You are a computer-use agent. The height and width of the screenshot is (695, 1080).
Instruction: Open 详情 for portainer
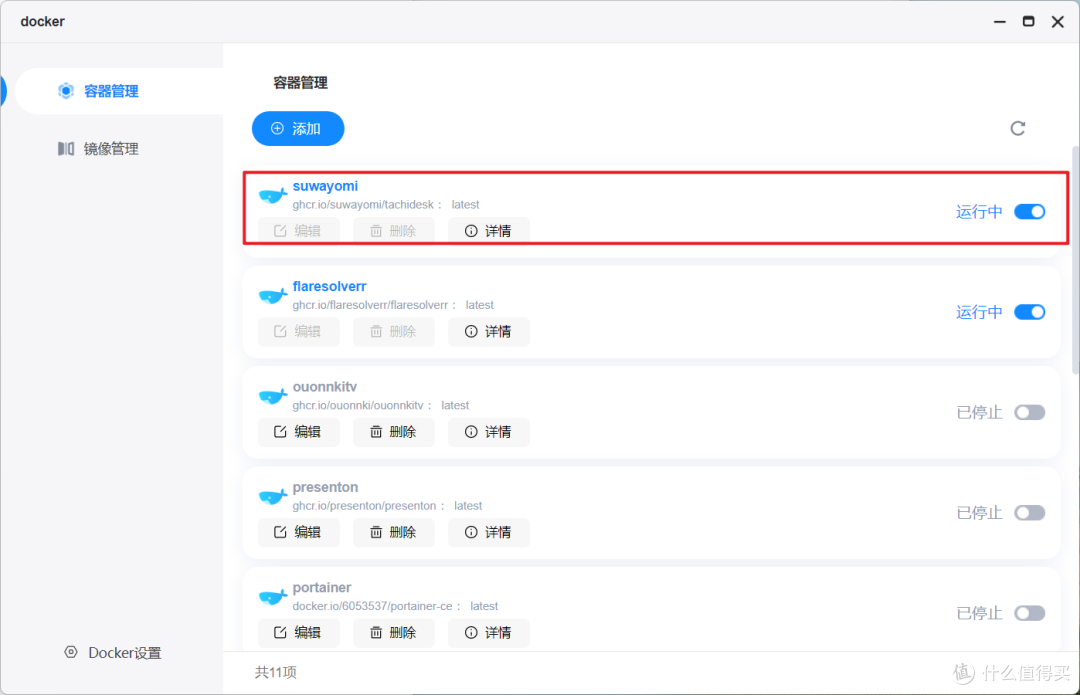tap(488, 632)
